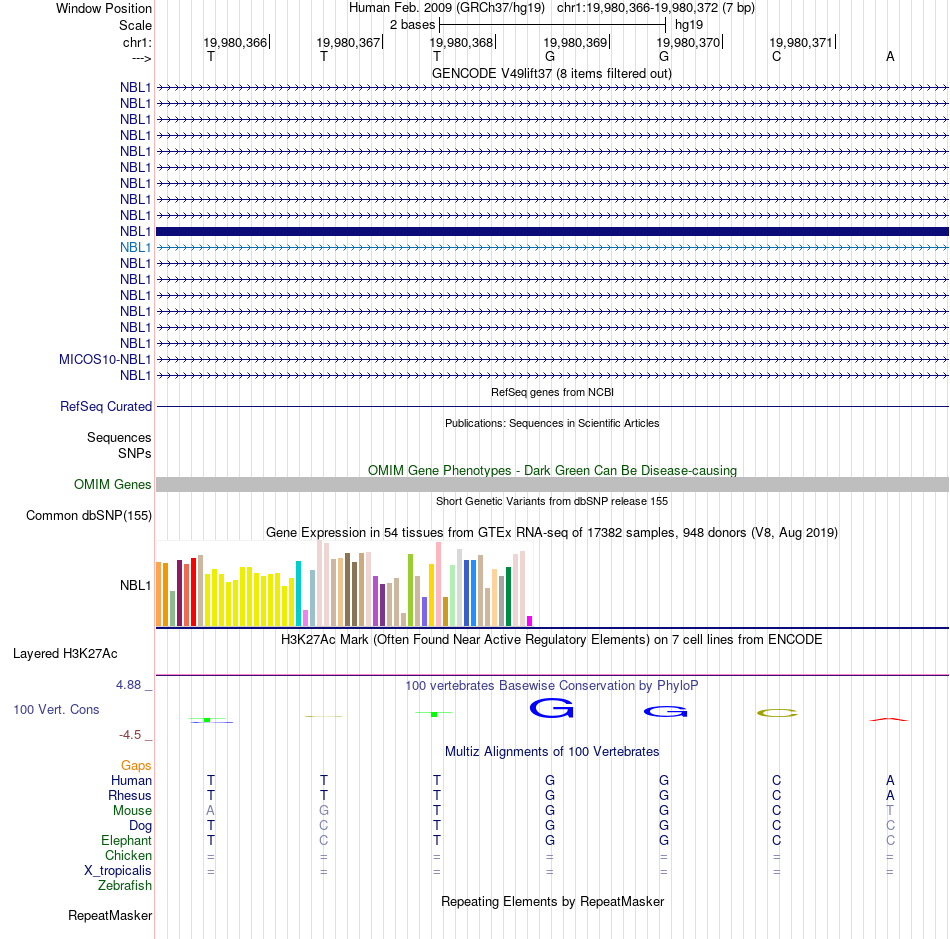The height and width of the screenshot is (939, 950).
Task: Select the Chicken alignment row label
Action: tap(128, 855)
